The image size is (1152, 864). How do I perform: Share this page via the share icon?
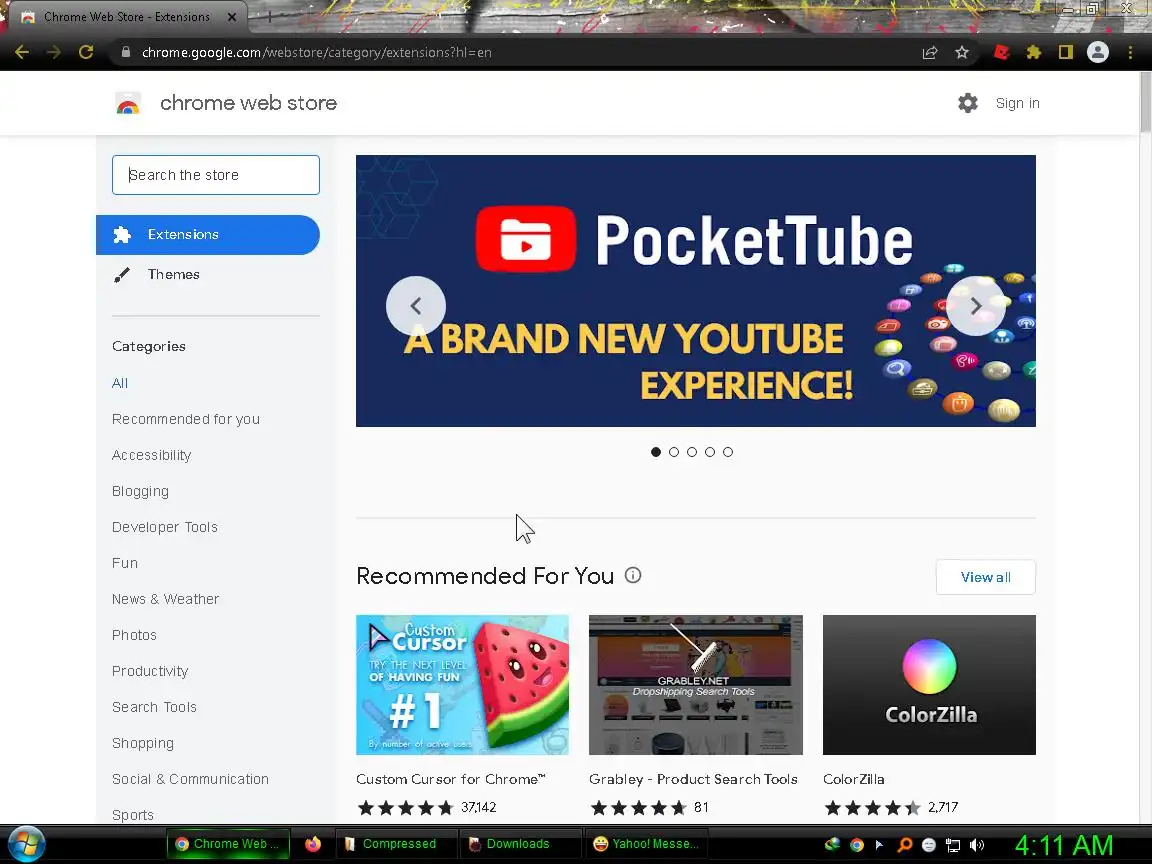point(930,52)
